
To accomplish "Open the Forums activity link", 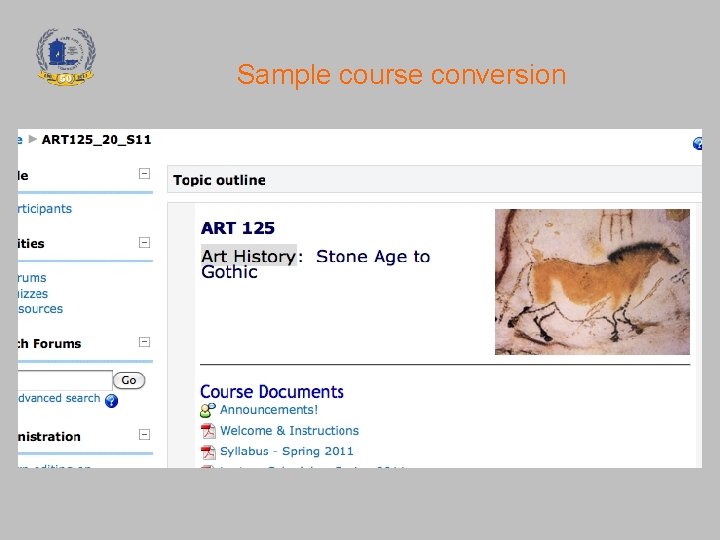I will [x=32, y=278].
